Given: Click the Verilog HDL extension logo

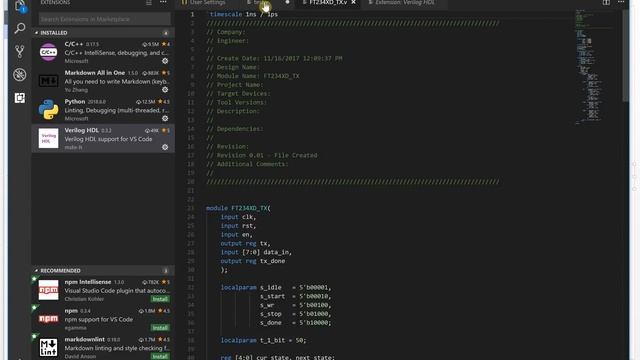Looking at the screenshot, I should point(49,138).
